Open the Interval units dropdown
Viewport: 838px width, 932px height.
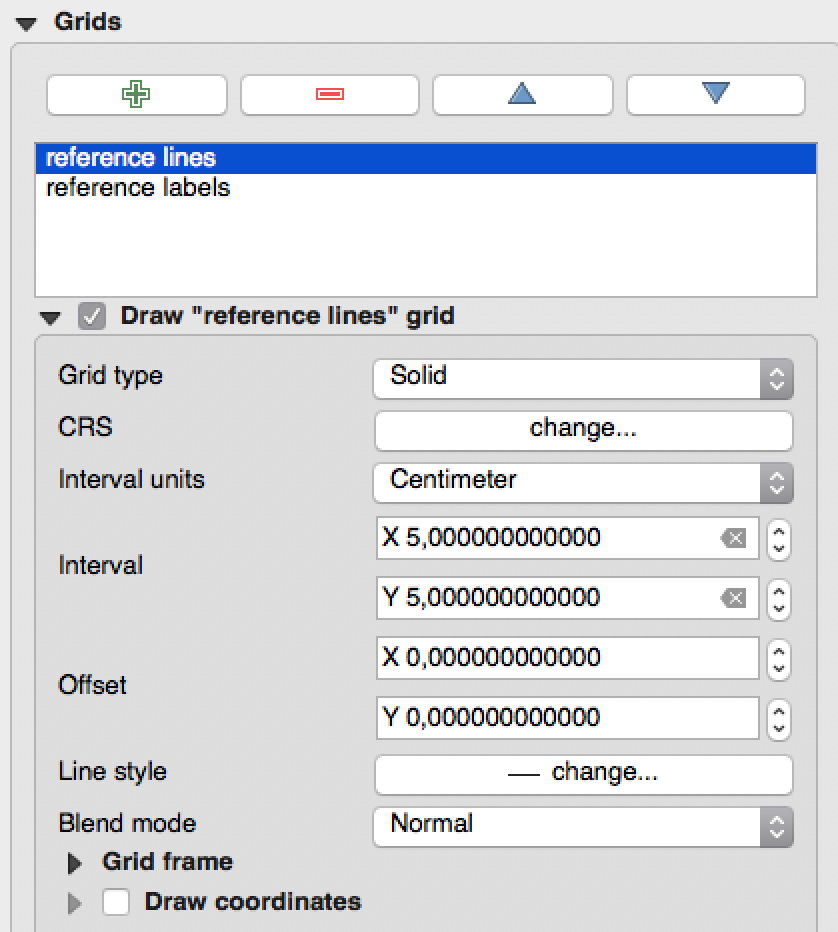tap(583, 481)
